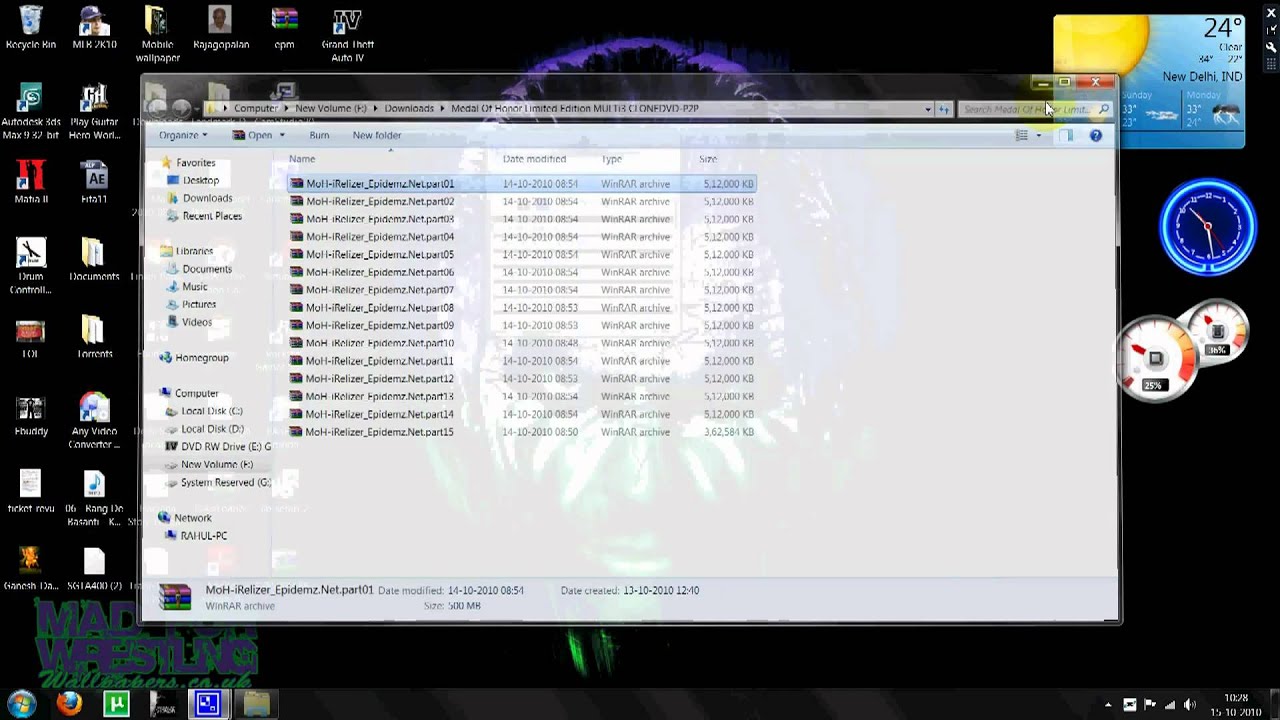Click Downloads in the address breadcrumb
Image resolution: width=1280 pixels, height=720 pixels.
click(x=409, y=108)
